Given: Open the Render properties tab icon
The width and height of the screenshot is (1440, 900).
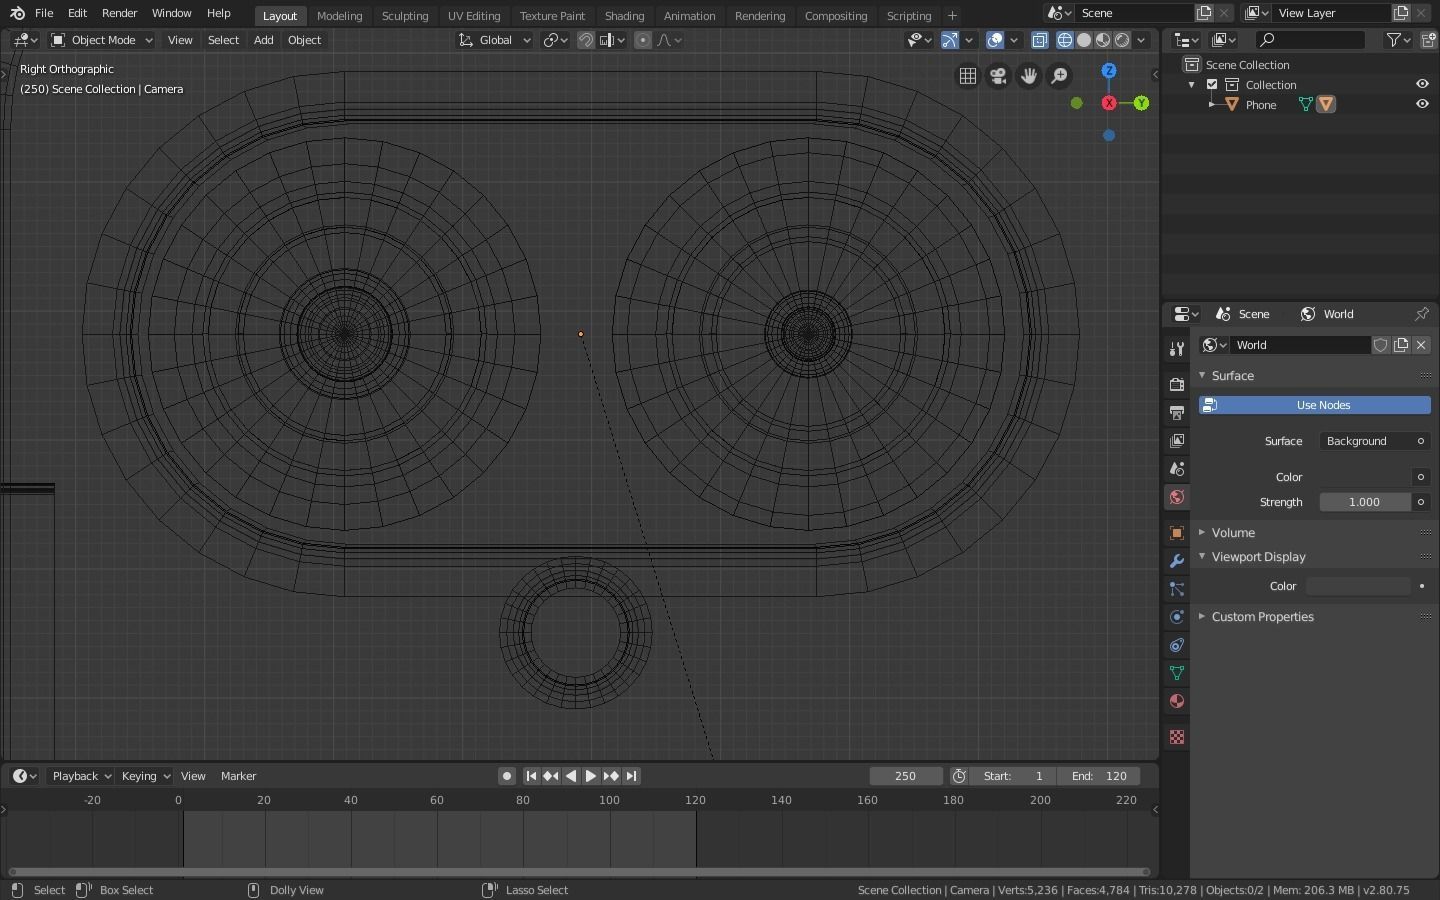Looking at the screenshot, I should (x=1177, y=384).
